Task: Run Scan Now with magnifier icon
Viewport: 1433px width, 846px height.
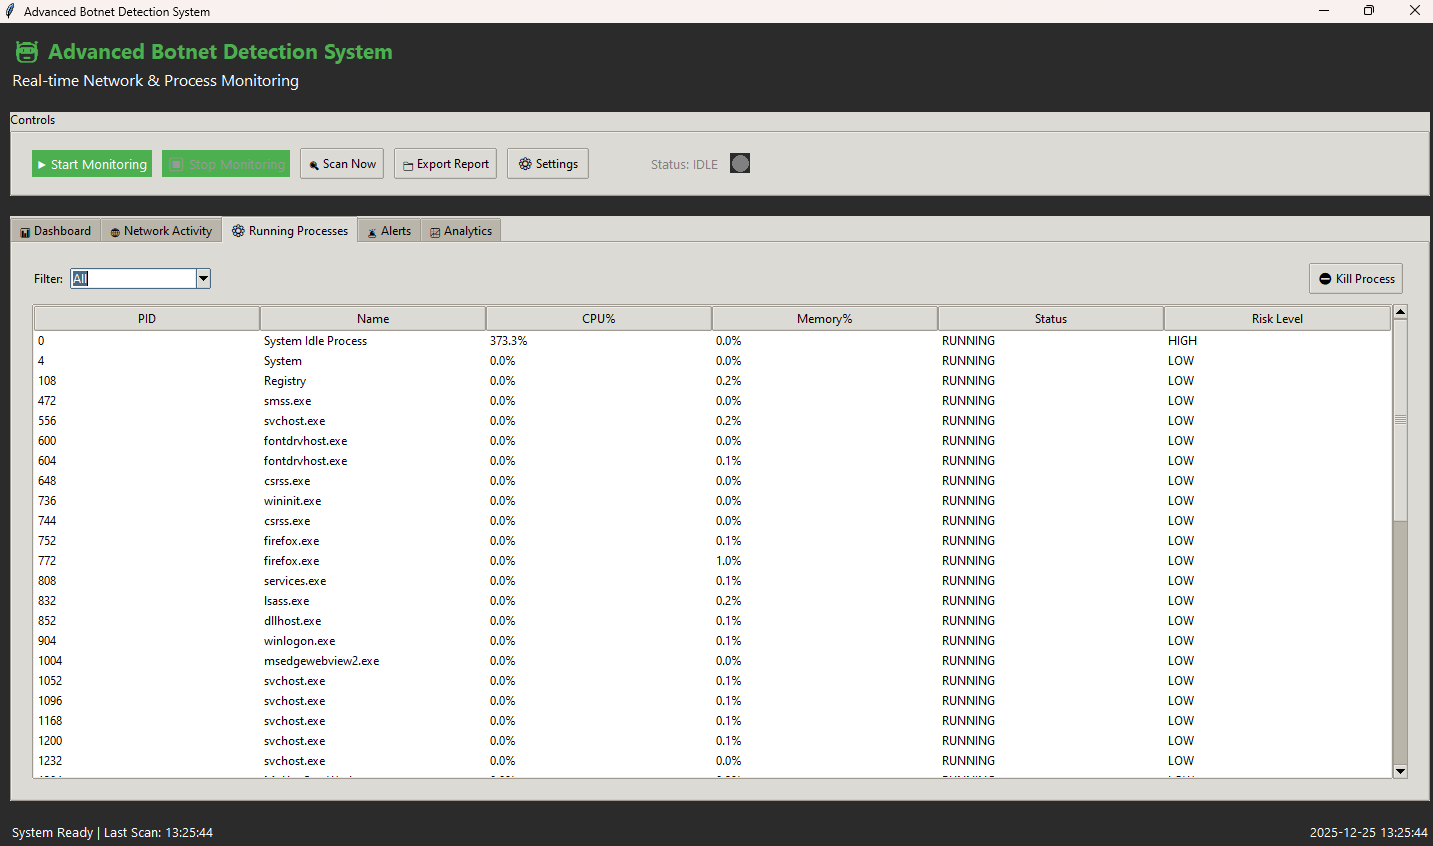Action: 342,164
